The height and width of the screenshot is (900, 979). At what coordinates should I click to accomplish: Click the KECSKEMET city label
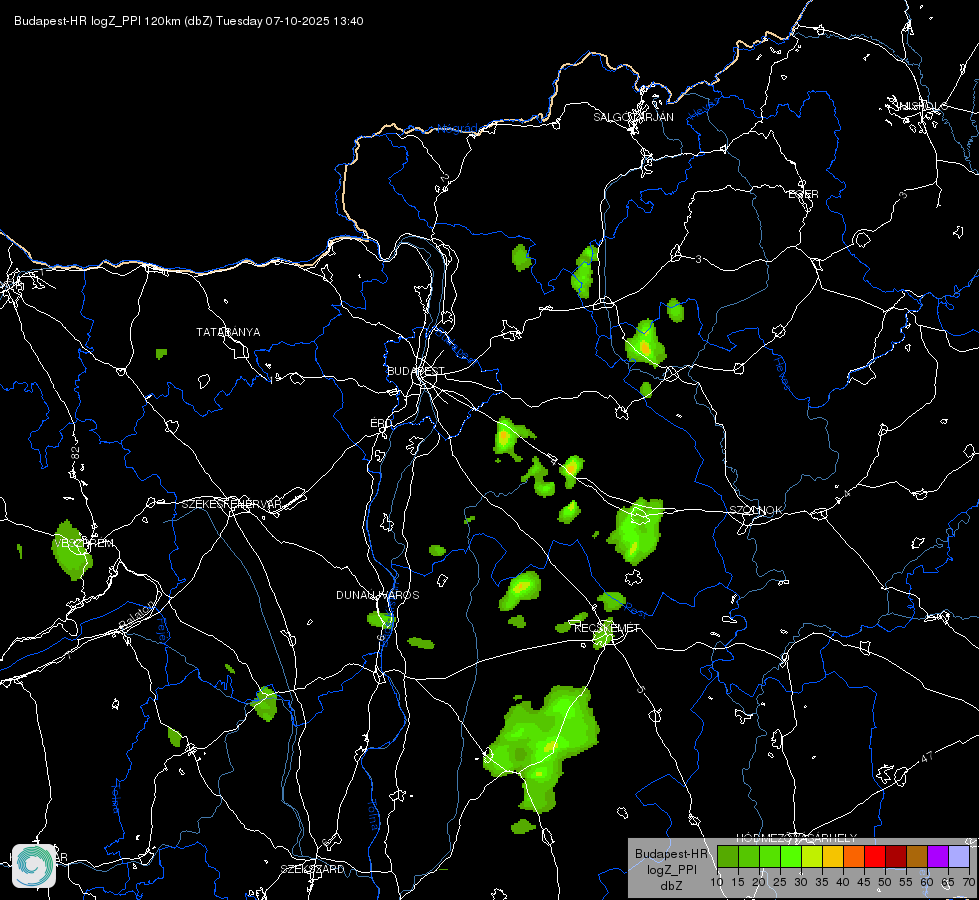[607, 628]
